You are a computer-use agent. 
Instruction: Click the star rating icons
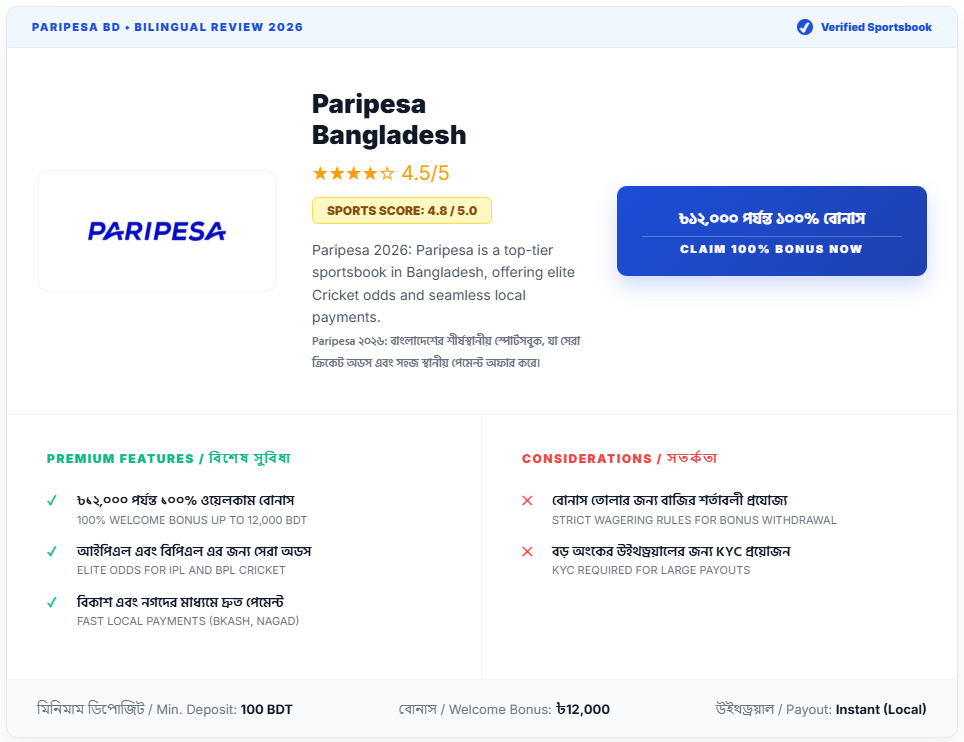pos(353,173)
